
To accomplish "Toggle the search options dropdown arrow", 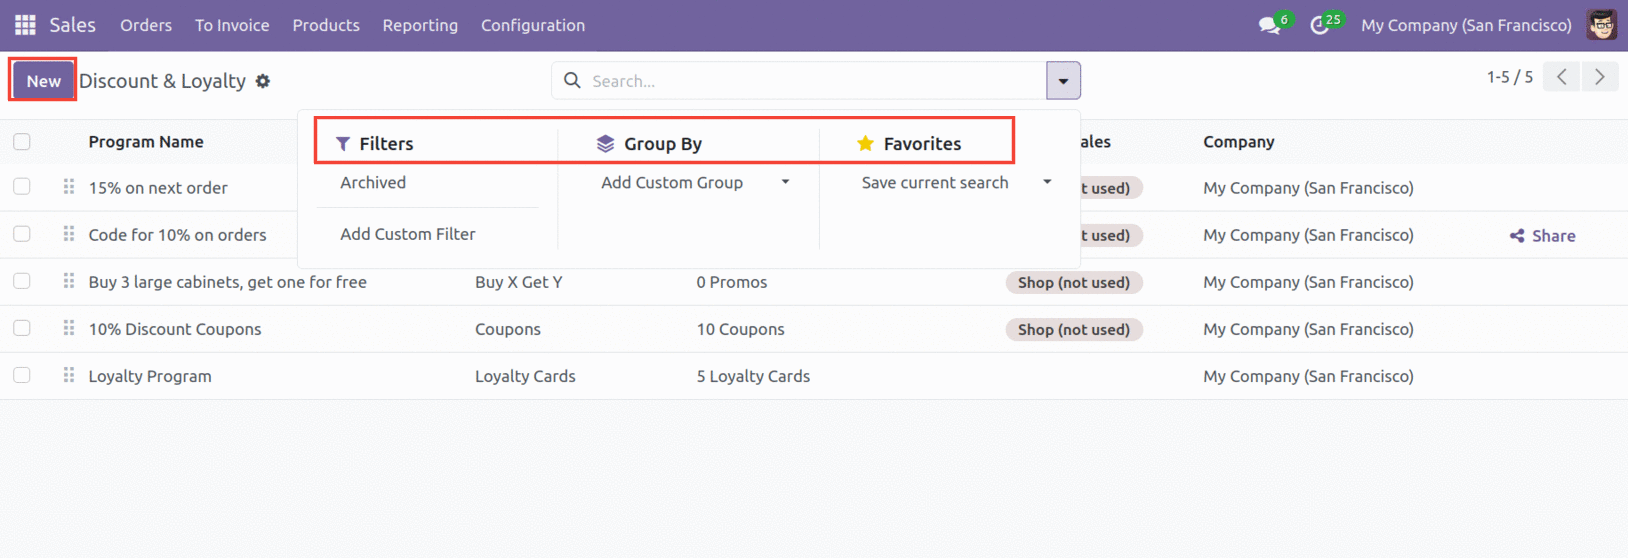I will (x=1063, y=81).
